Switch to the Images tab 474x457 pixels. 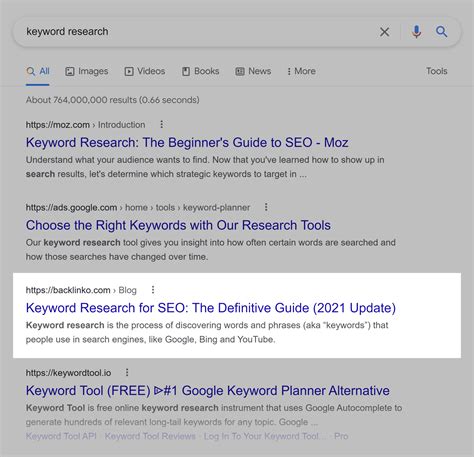pos(87,71)
